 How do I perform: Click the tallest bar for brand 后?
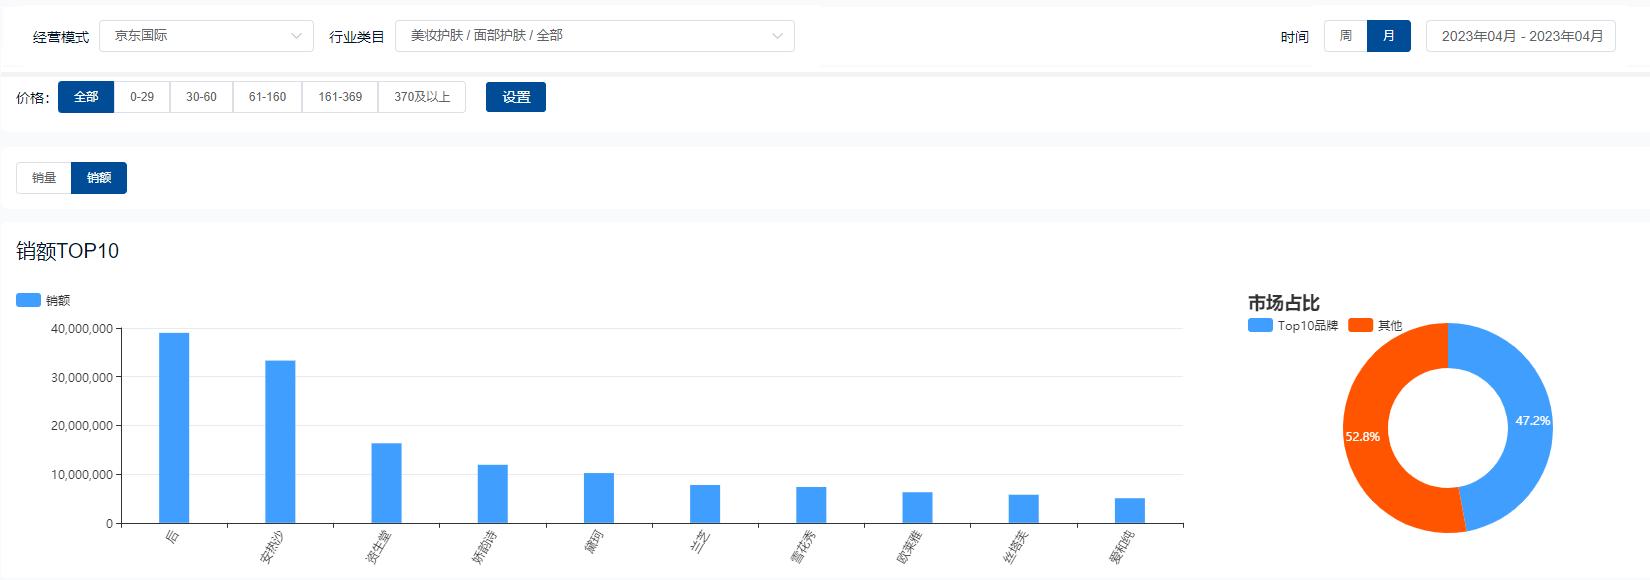click(172, 425)
